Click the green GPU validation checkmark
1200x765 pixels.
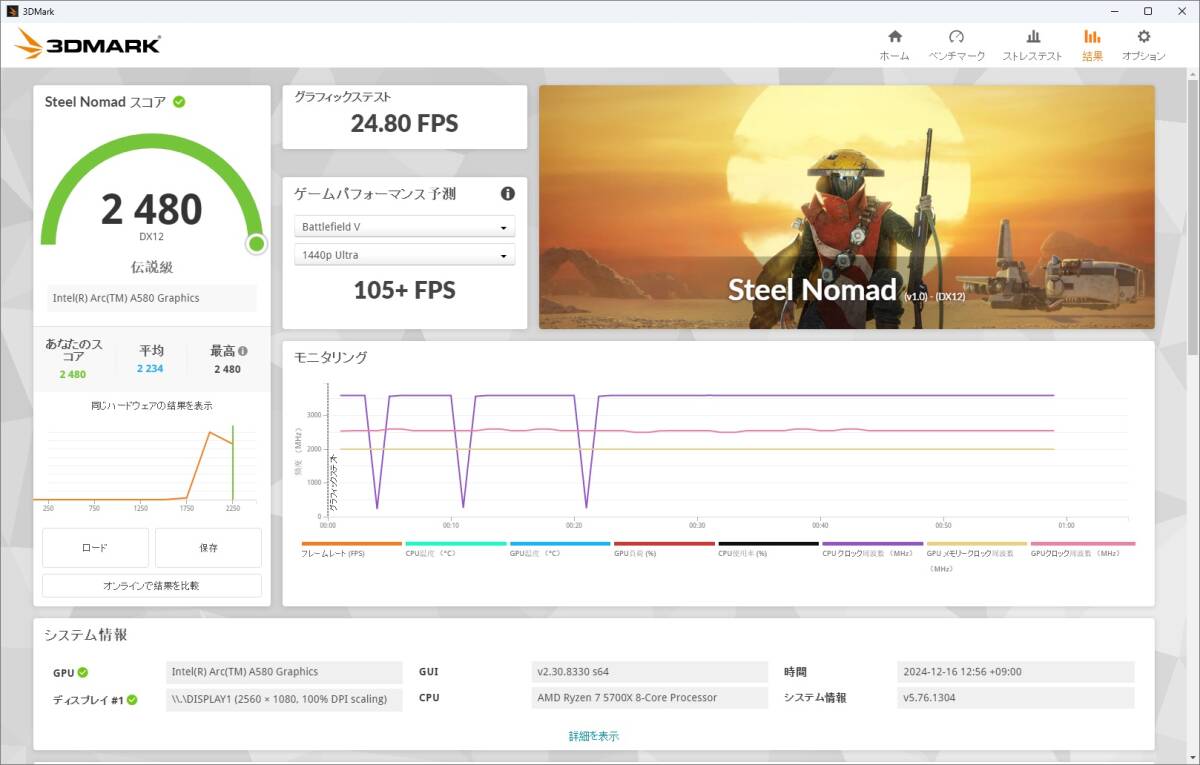(x=83, y=673)
